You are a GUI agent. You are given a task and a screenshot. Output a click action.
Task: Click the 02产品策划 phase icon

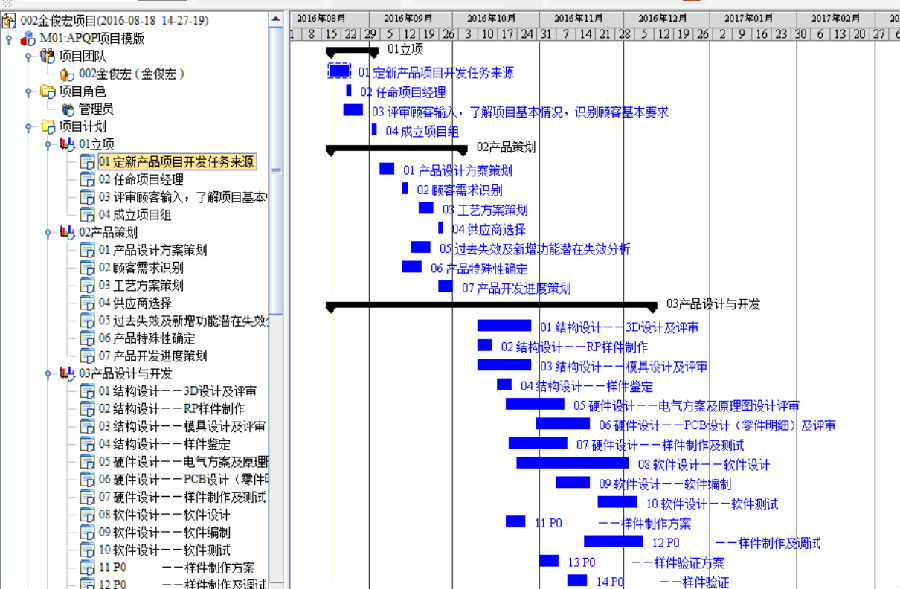[67, 232]
